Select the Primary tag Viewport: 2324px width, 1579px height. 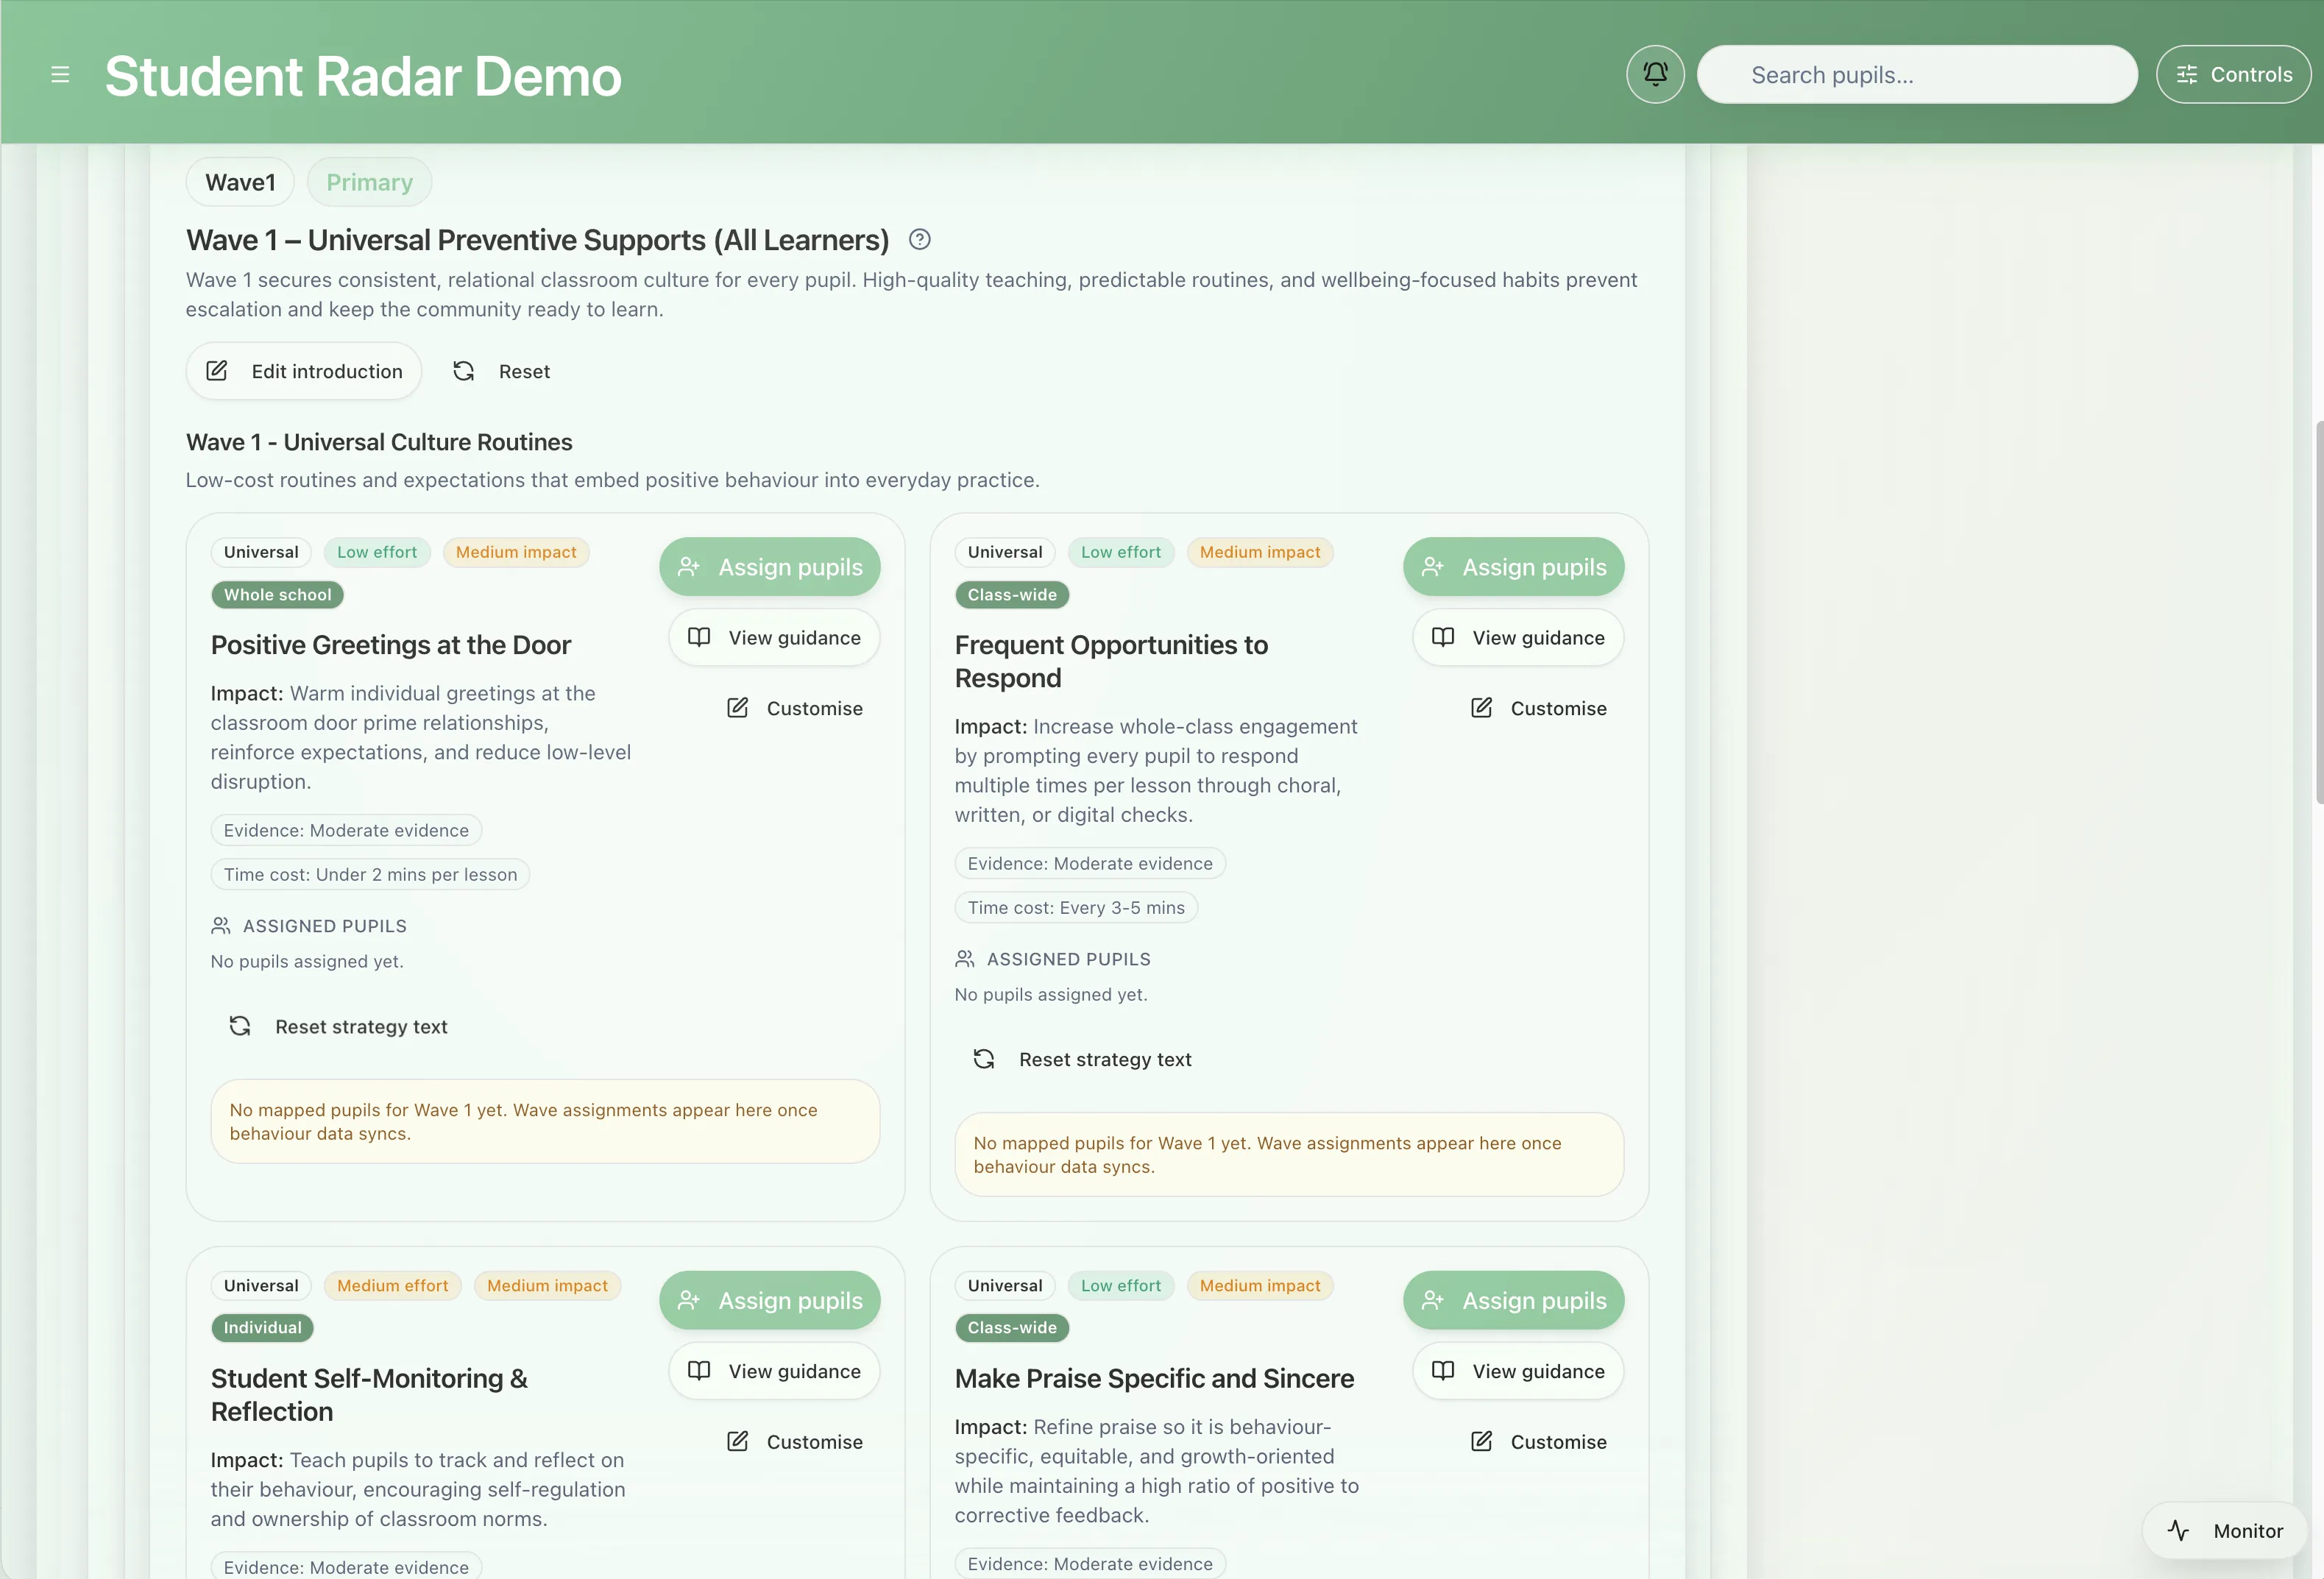369,182
